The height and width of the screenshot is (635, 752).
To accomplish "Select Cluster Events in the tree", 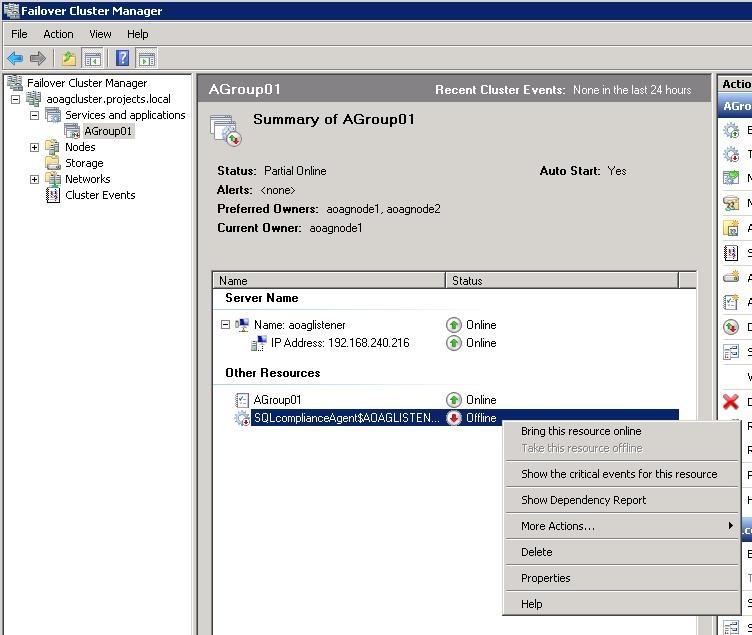I will (x=100, y=195).
